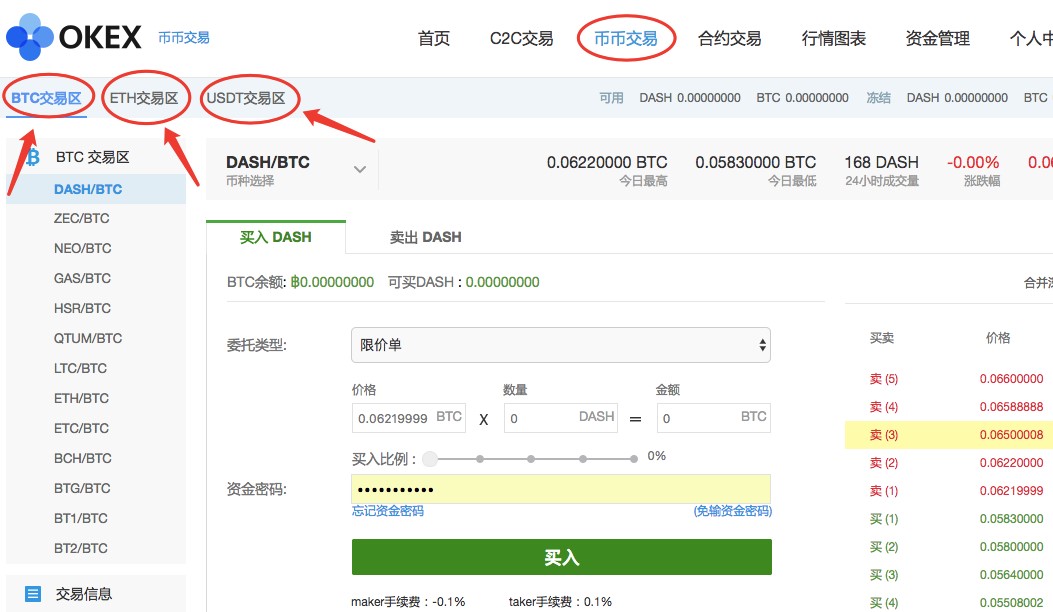Set 买入比例 slider to the midpoint dot
The width and height of the screenshot is (1053, 612).
pos(531,460)
